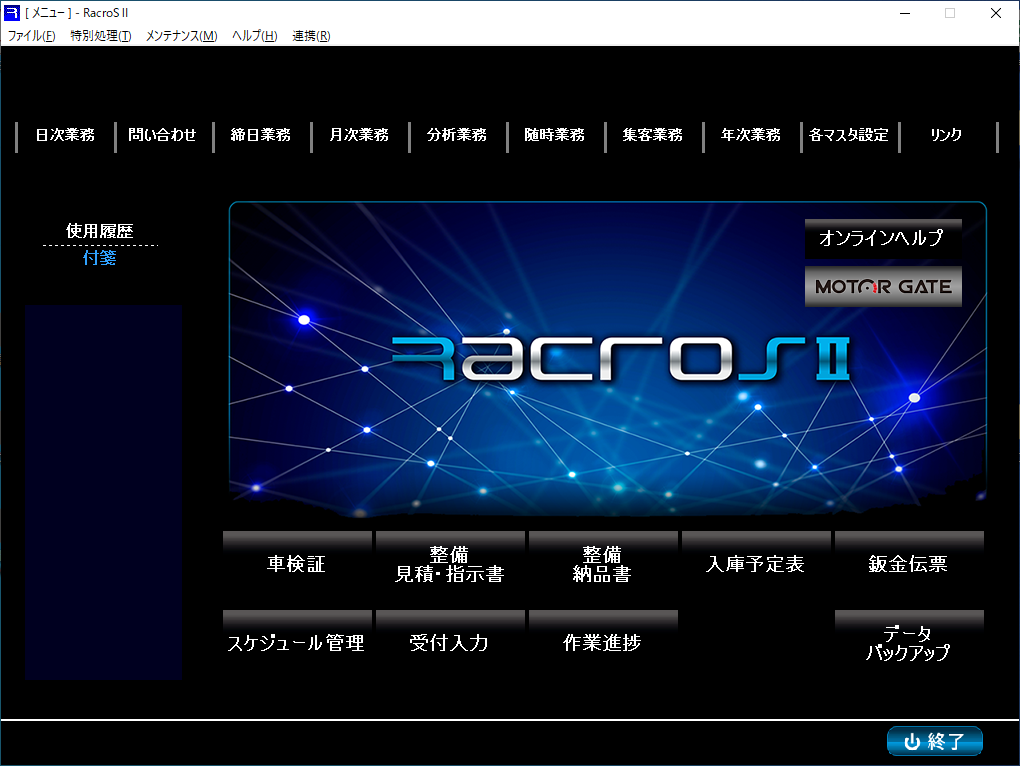Select the 問い合わせ tab
1020x766 pixels.
coord(163,135)
